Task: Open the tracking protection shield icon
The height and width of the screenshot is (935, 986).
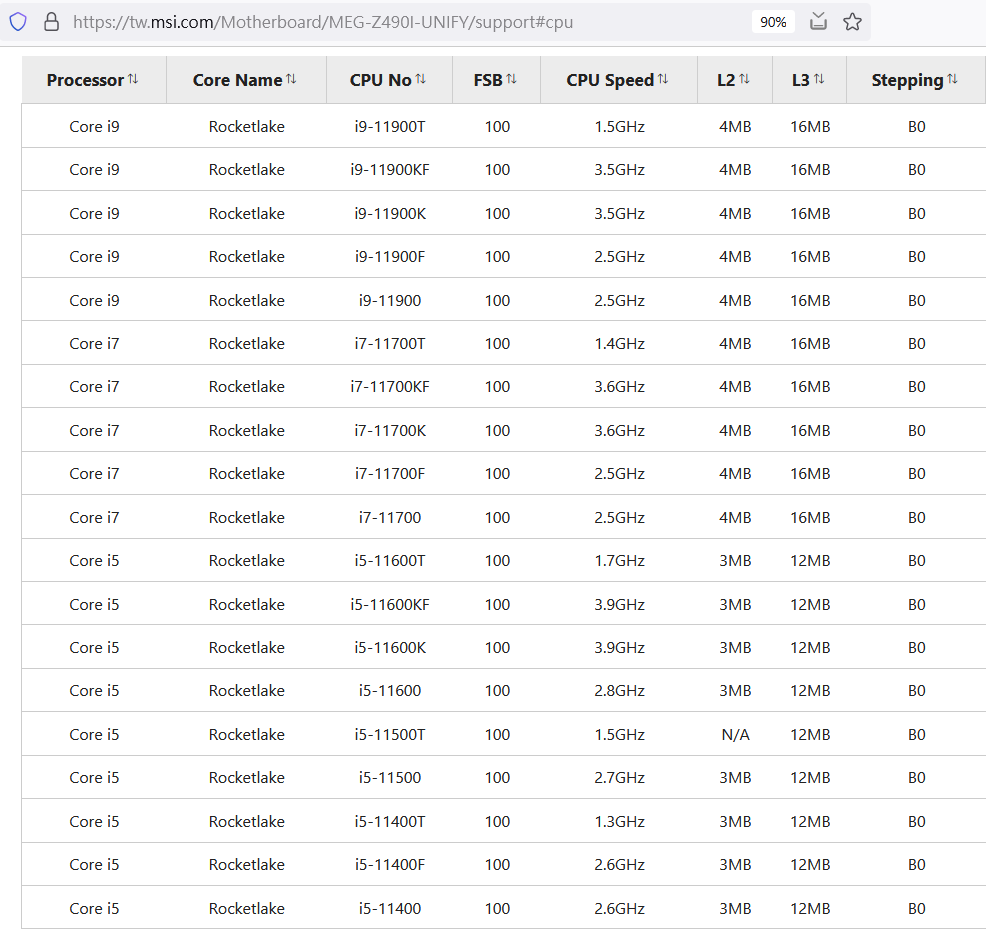Action: (18, 22)
